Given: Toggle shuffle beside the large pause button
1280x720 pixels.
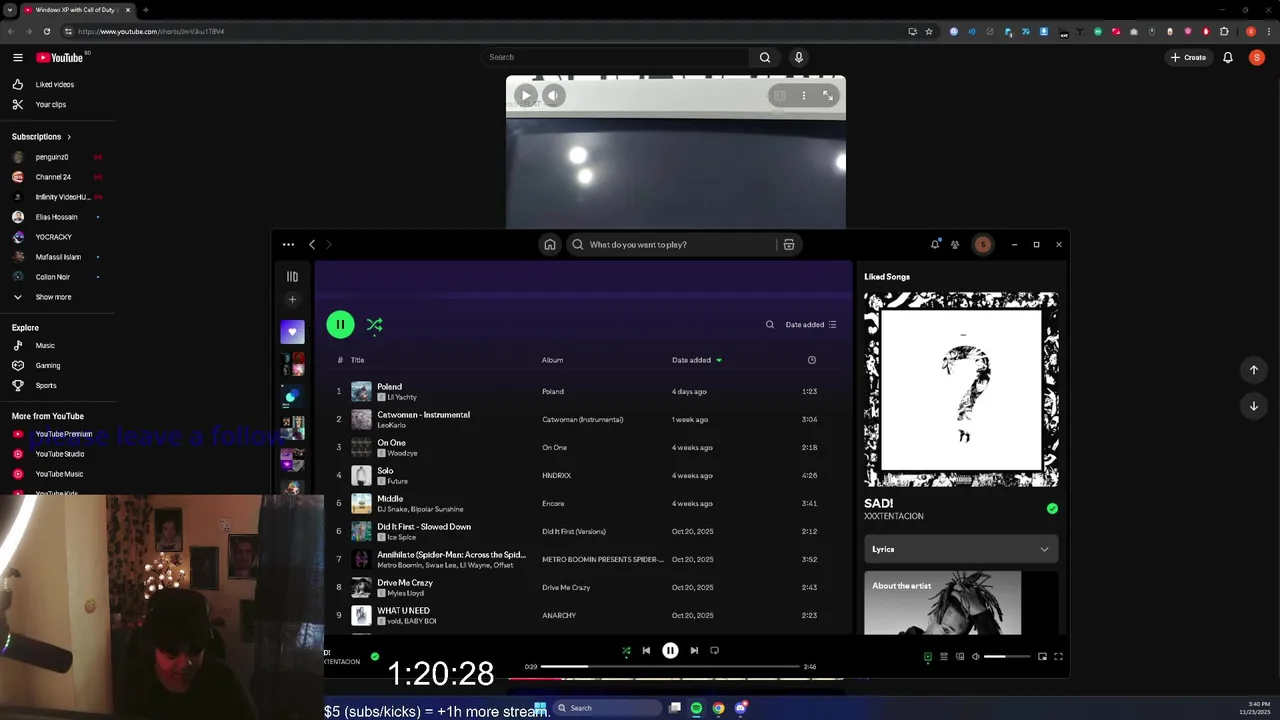Looking at the screenshot, I should pos(374,324).
